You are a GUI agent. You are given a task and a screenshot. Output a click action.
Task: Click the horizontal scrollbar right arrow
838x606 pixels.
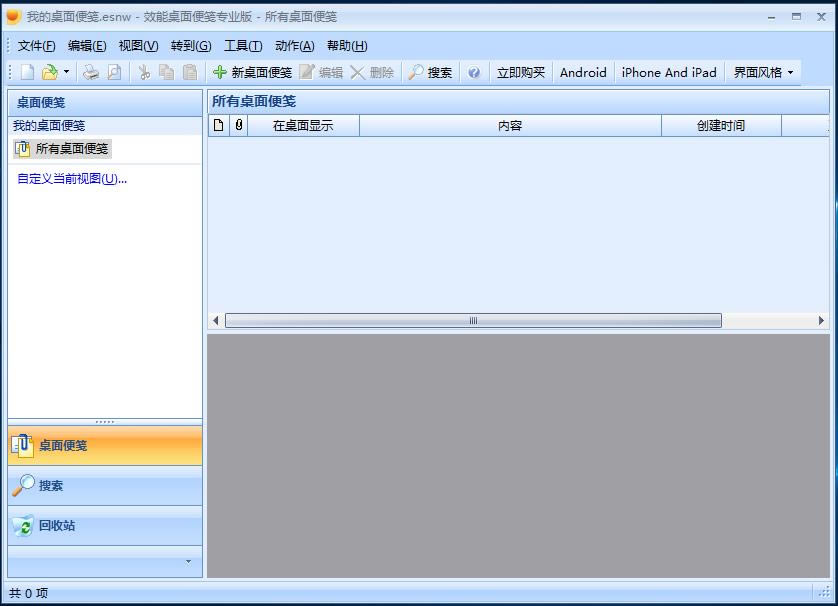point(821,321)
